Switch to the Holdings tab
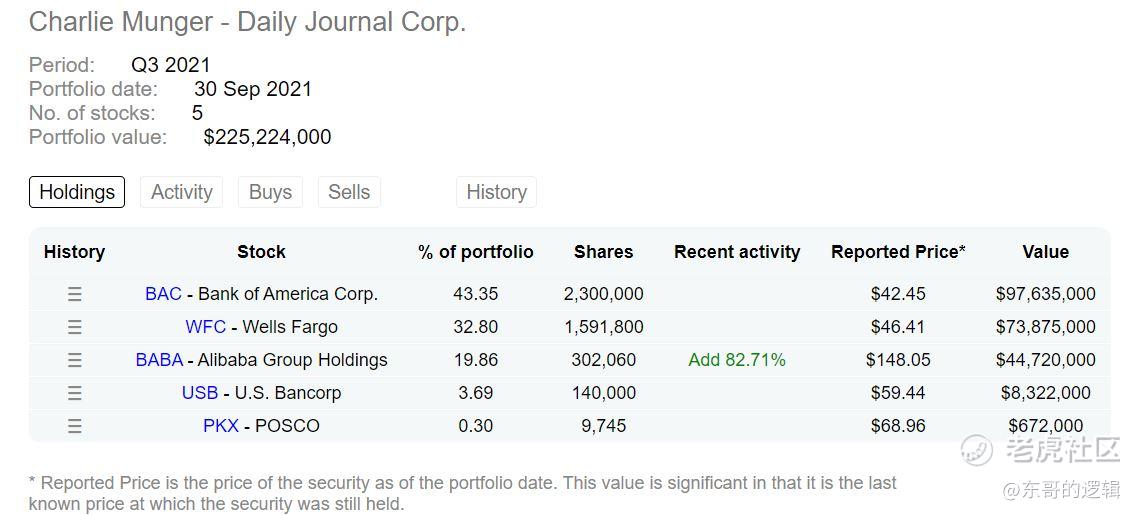 [77, 192]
